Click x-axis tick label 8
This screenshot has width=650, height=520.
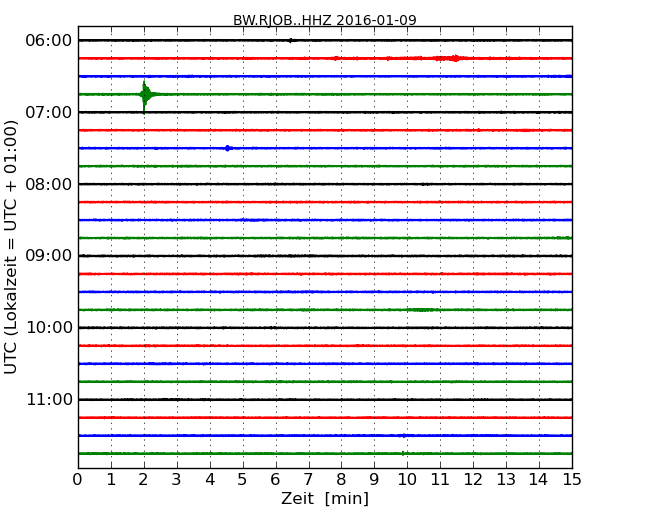click(342, 479)
